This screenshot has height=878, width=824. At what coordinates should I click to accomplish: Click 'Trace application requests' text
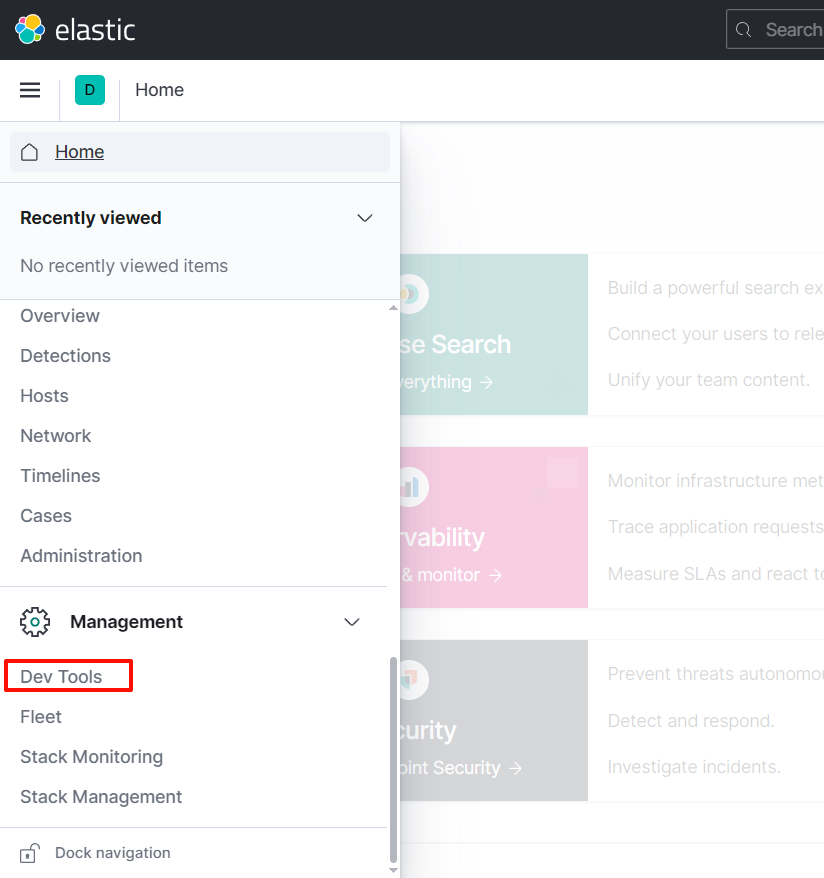click(715, 527)
